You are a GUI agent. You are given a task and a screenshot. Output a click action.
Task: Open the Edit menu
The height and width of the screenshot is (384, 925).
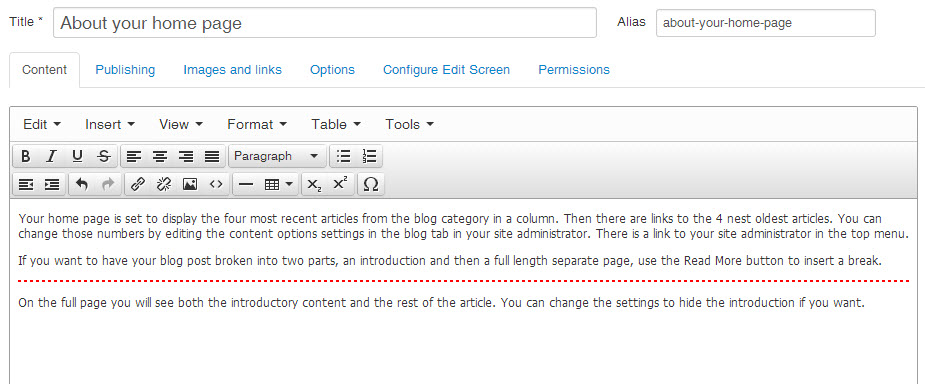[x=42, y=124]
